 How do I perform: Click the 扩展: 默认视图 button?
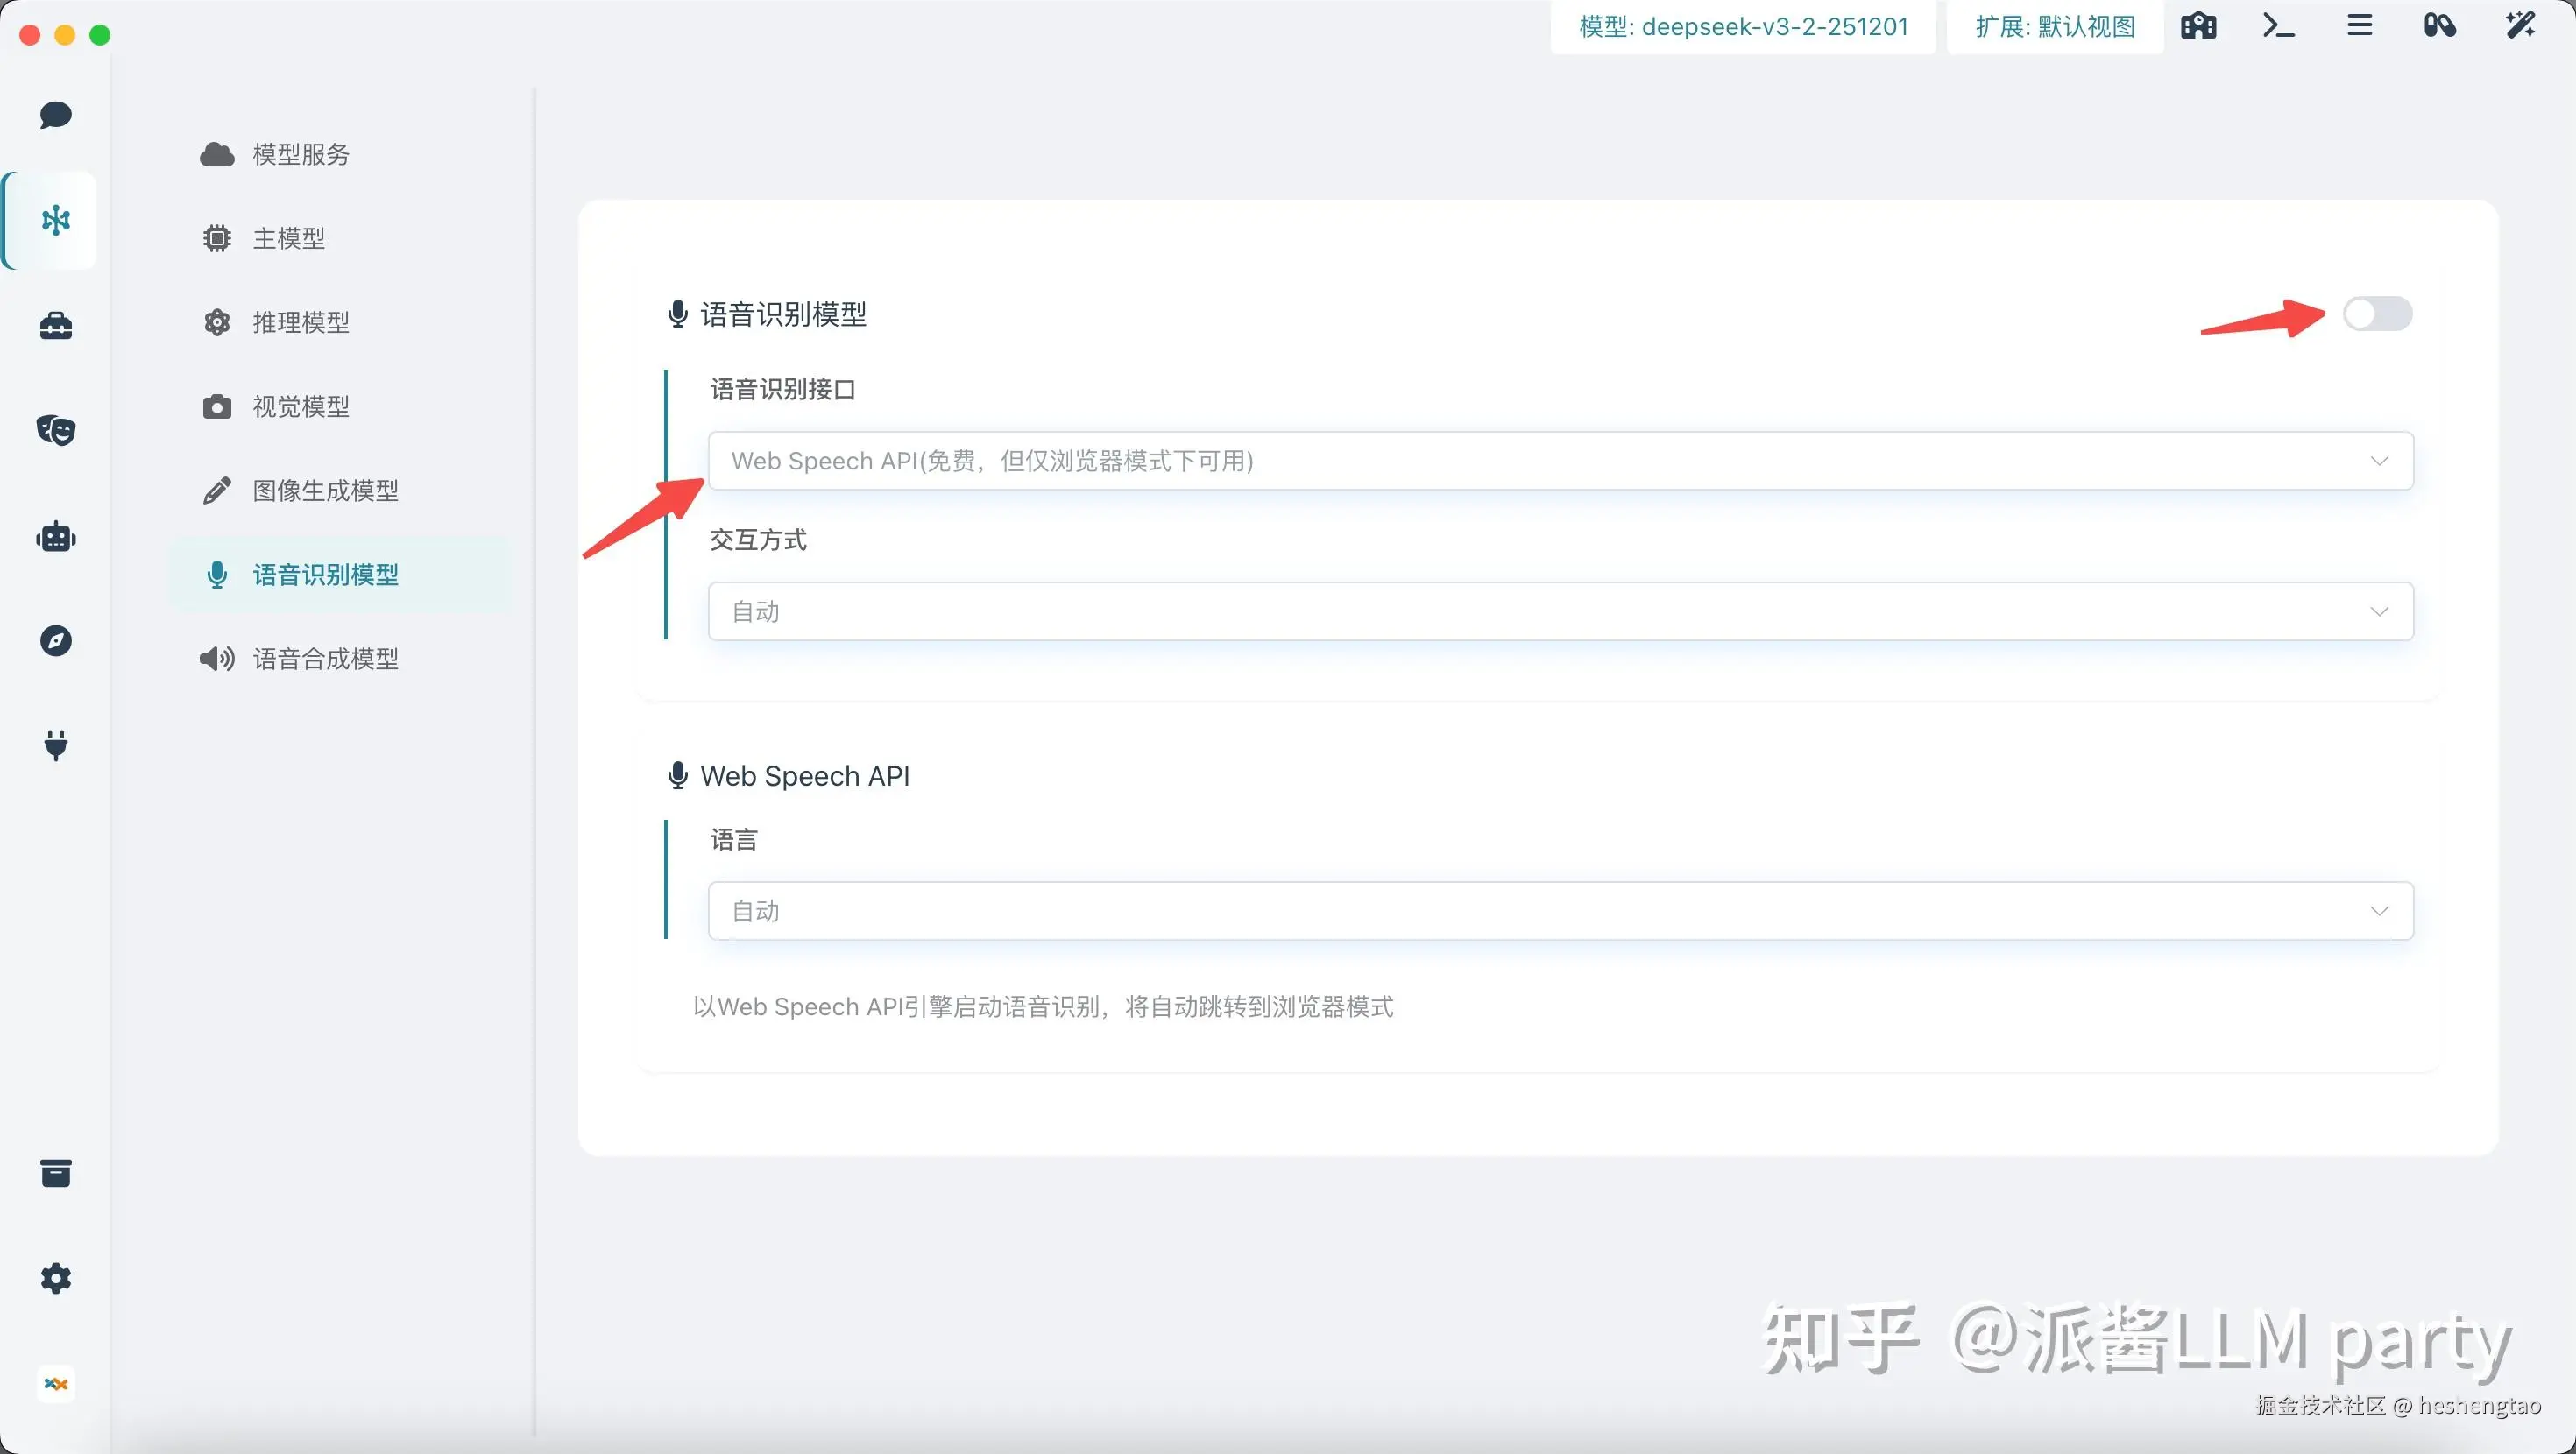tap(2055, 27)
